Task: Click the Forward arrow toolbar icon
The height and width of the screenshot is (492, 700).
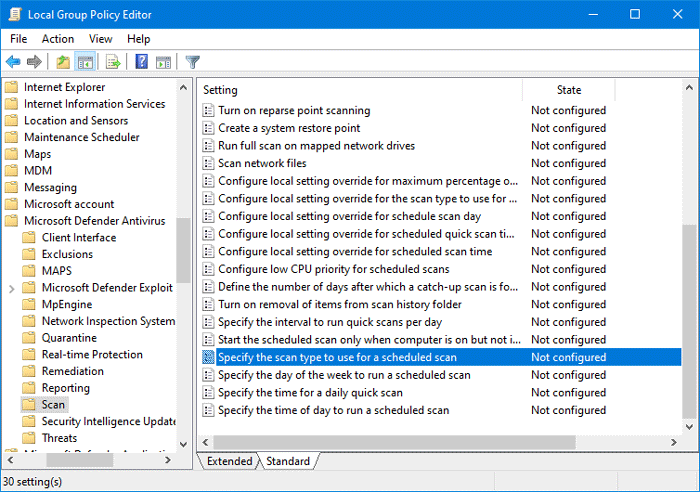Action: [34, 62]
